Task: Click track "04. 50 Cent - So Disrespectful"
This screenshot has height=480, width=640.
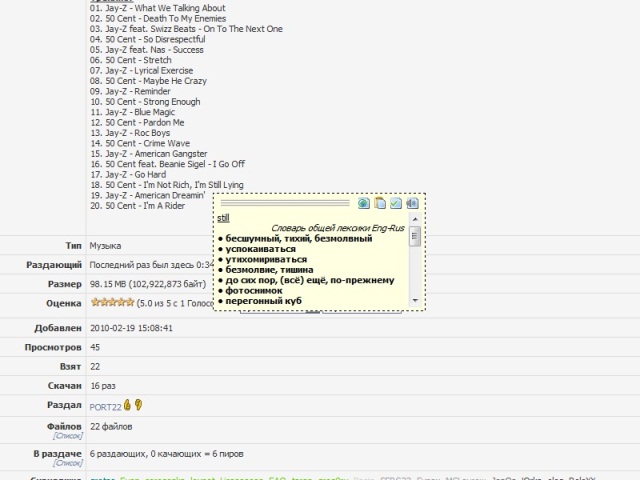Action: click(148, 40)
